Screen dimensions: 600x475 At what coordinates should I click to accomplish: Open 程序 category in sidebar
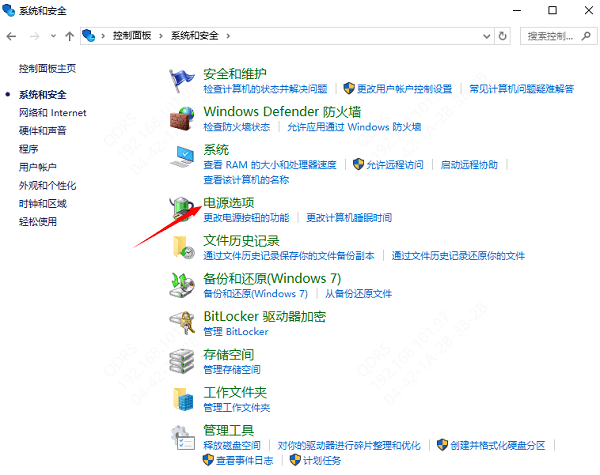coord(28,149)
